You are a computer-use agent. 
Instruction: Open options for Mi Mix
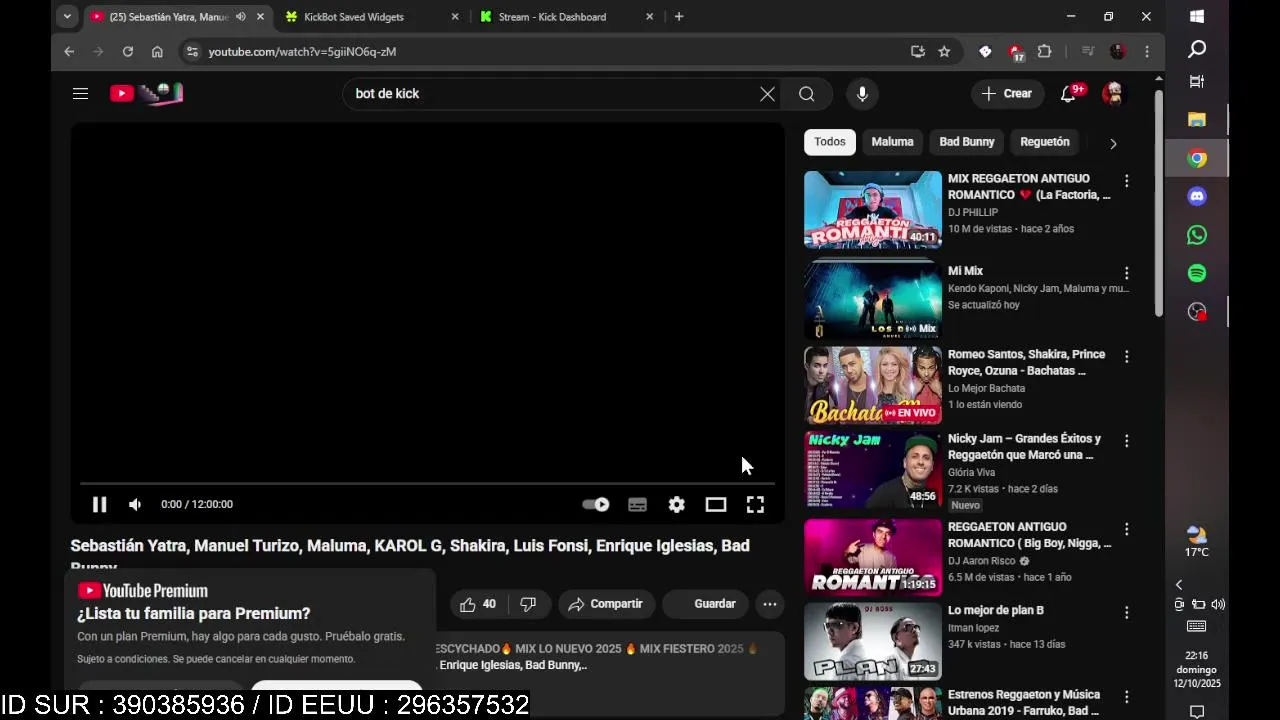1126,273
